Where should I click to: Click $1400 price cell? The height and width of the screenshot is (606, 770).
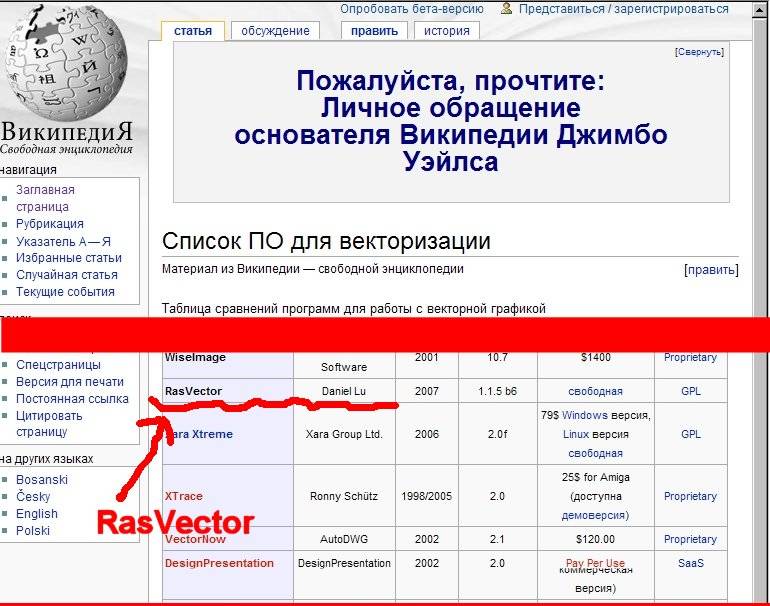(x=596, y=364)
